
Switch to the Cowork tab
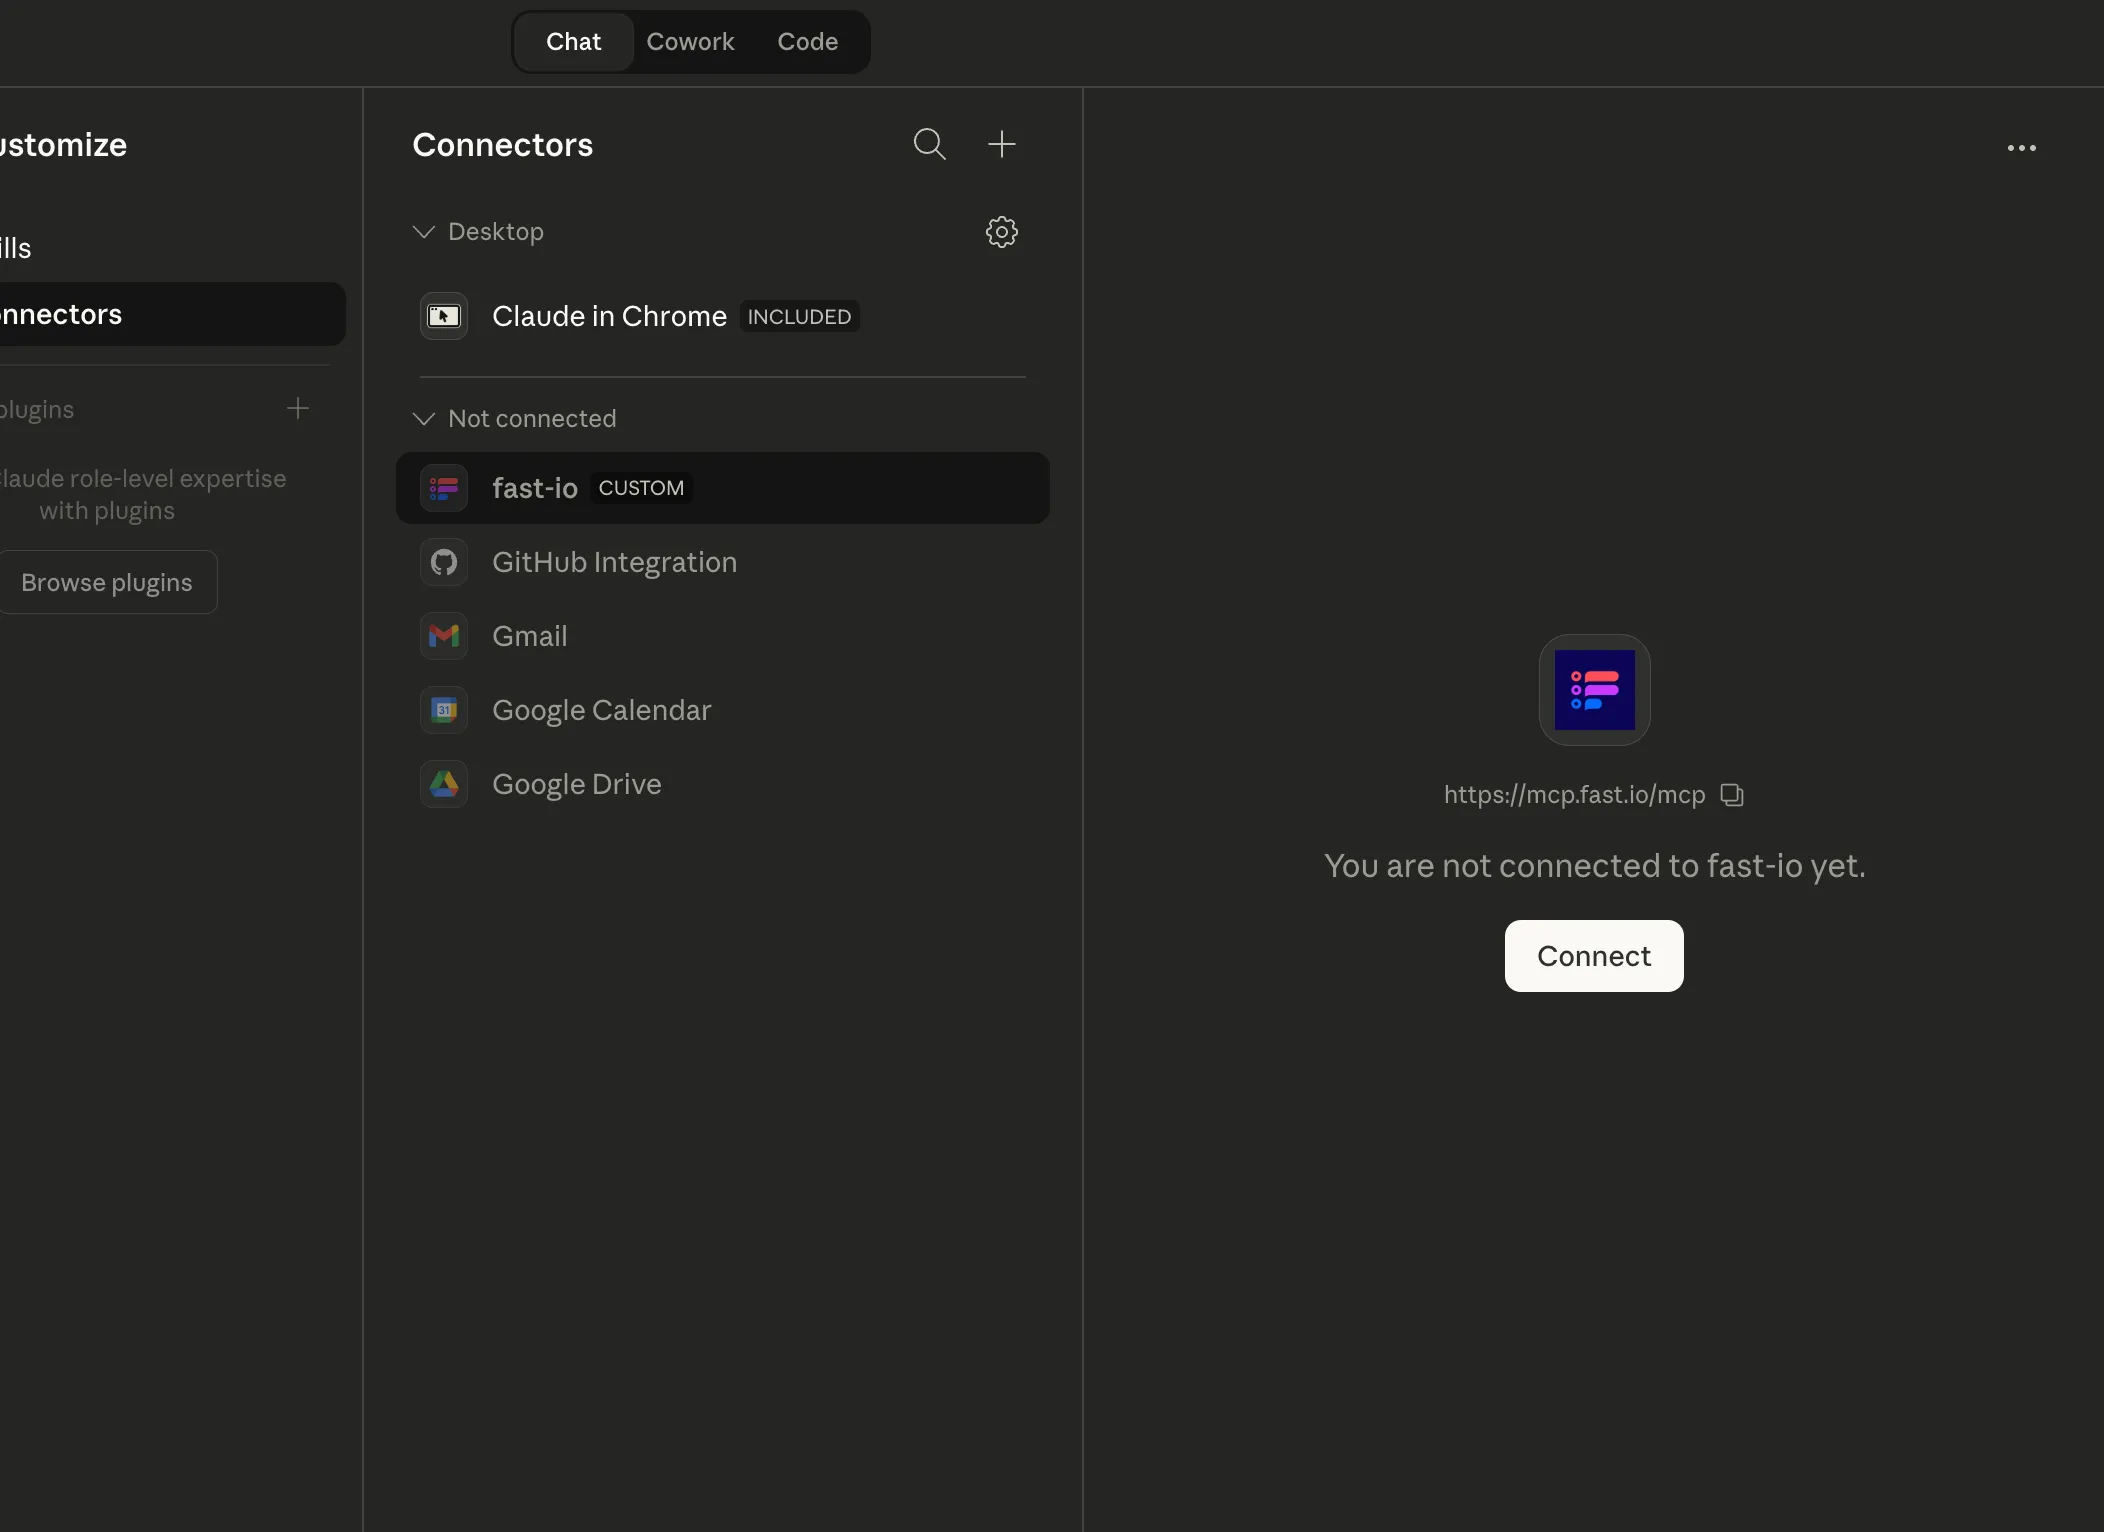tap(690, 41)
